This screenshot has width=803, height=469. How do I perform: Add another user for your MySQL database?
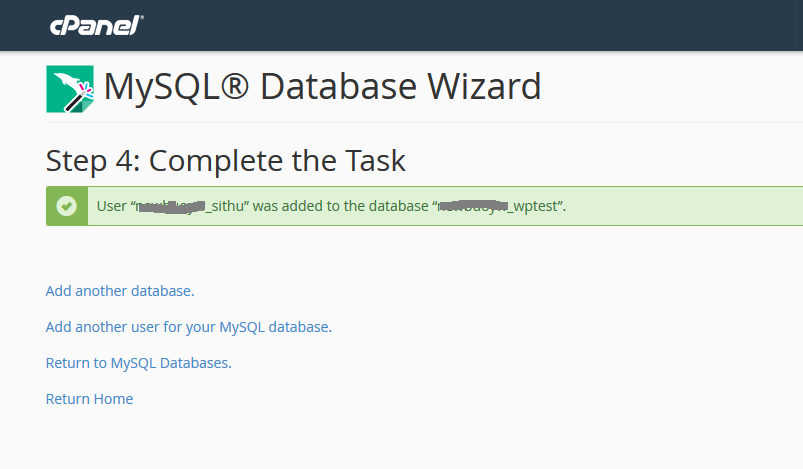click(188, 327)
